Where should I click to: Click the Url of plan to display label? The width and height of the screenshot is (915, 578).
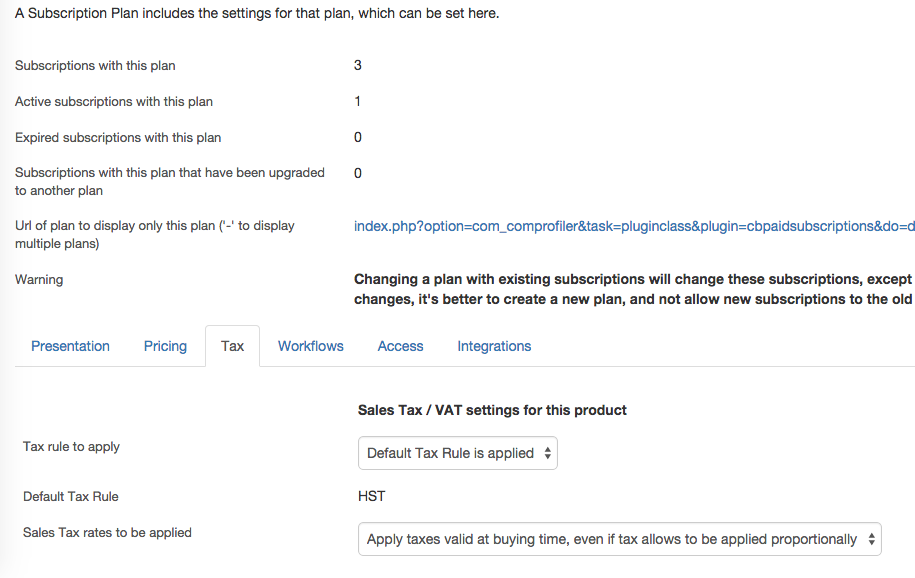tap(155, 235)
